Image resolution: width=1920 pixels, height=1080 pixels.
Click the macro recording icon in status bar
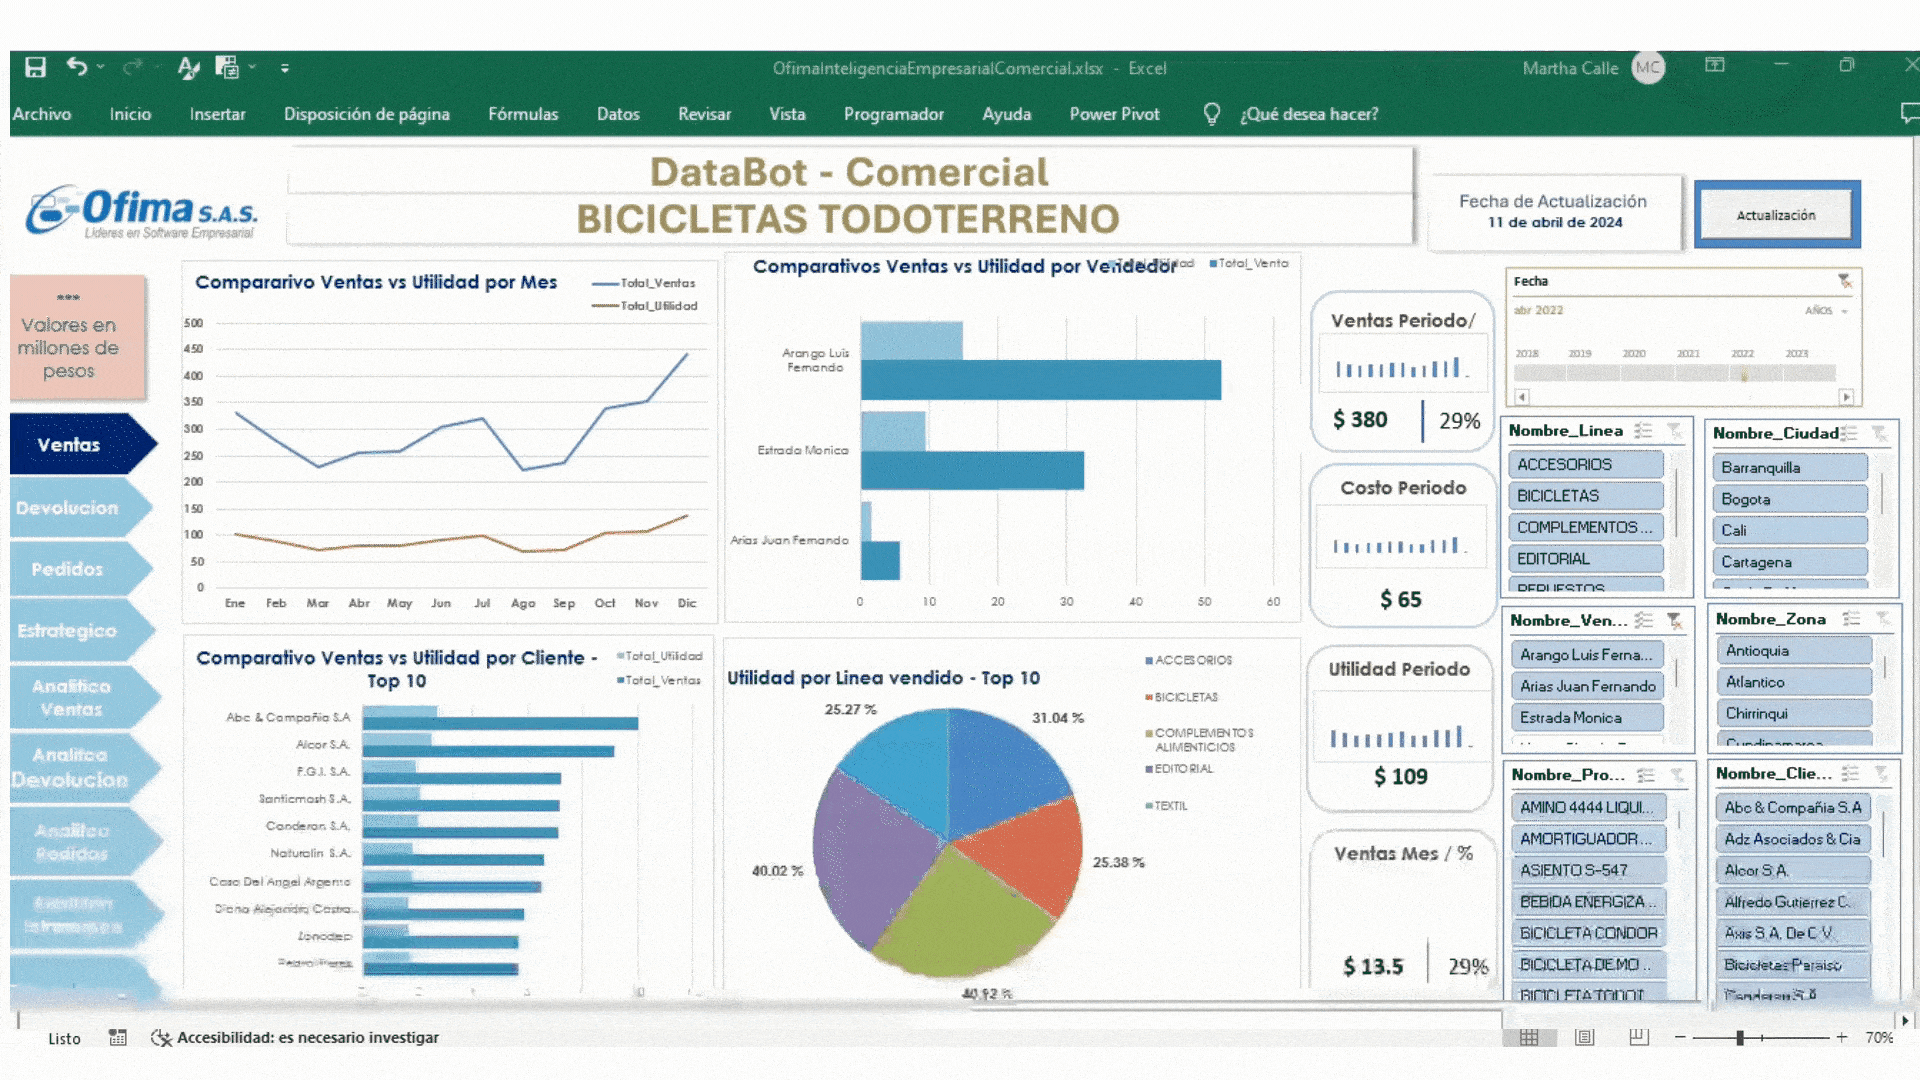[118, 1038]
